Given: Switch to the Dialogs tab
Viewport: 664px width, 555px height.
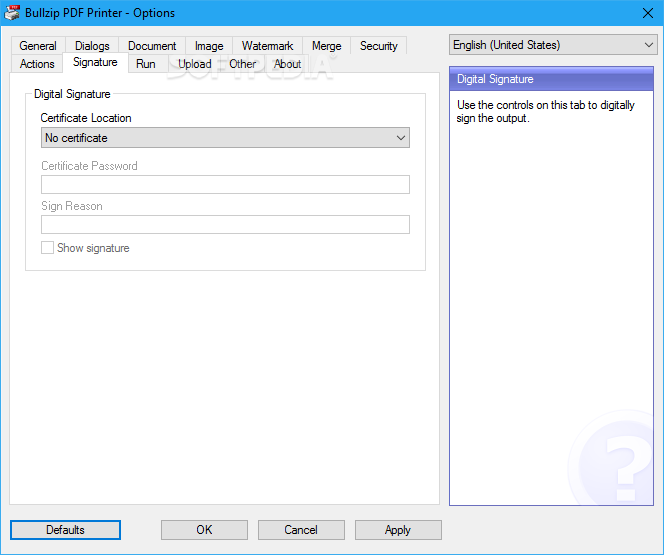Looking at the screenshot, I should pyautogui.click(x=92, y=46).
